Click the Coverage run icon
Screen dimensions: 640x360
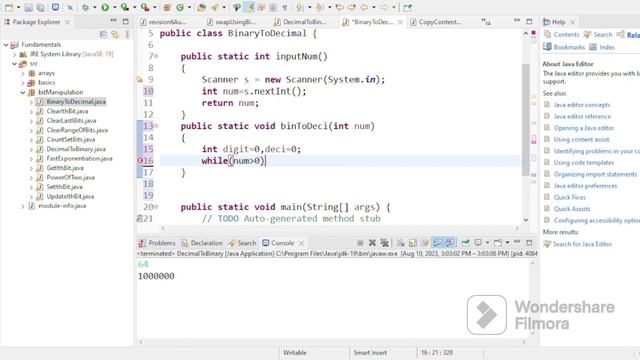click(x=125, y=7)
